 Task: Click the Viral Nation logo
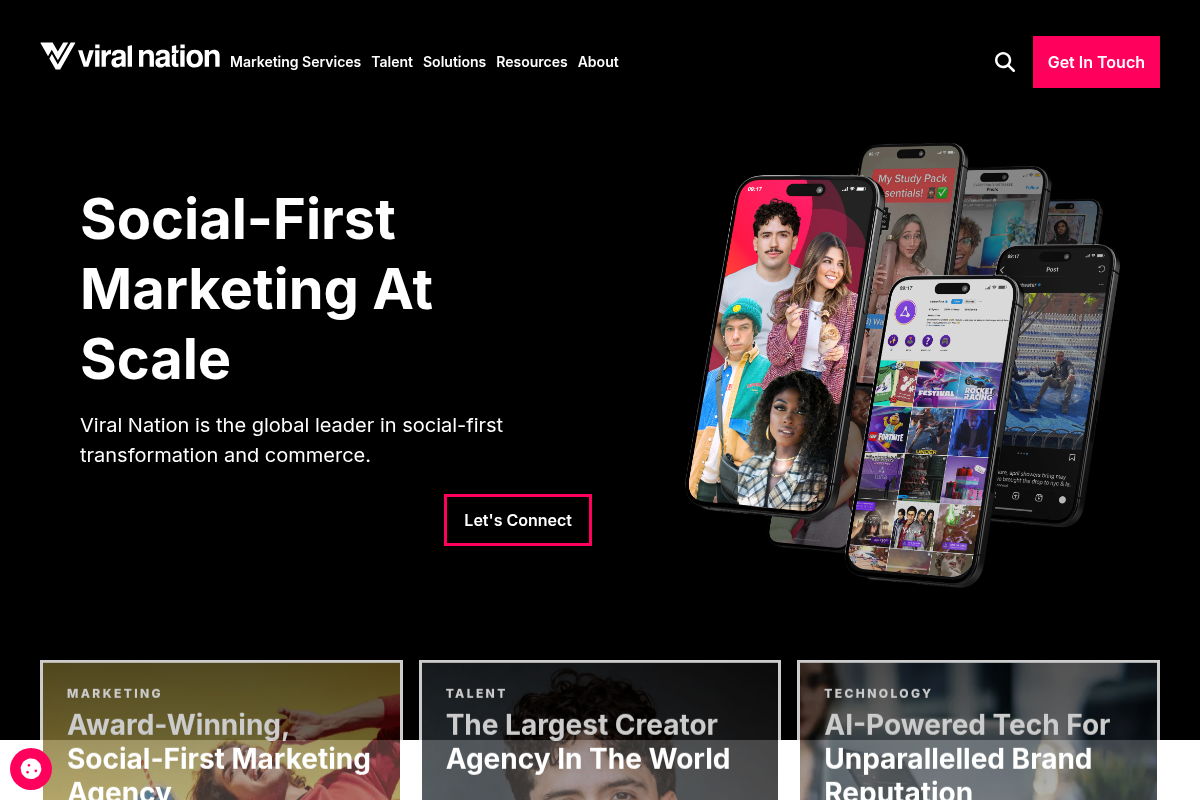[x=130, y=56]
